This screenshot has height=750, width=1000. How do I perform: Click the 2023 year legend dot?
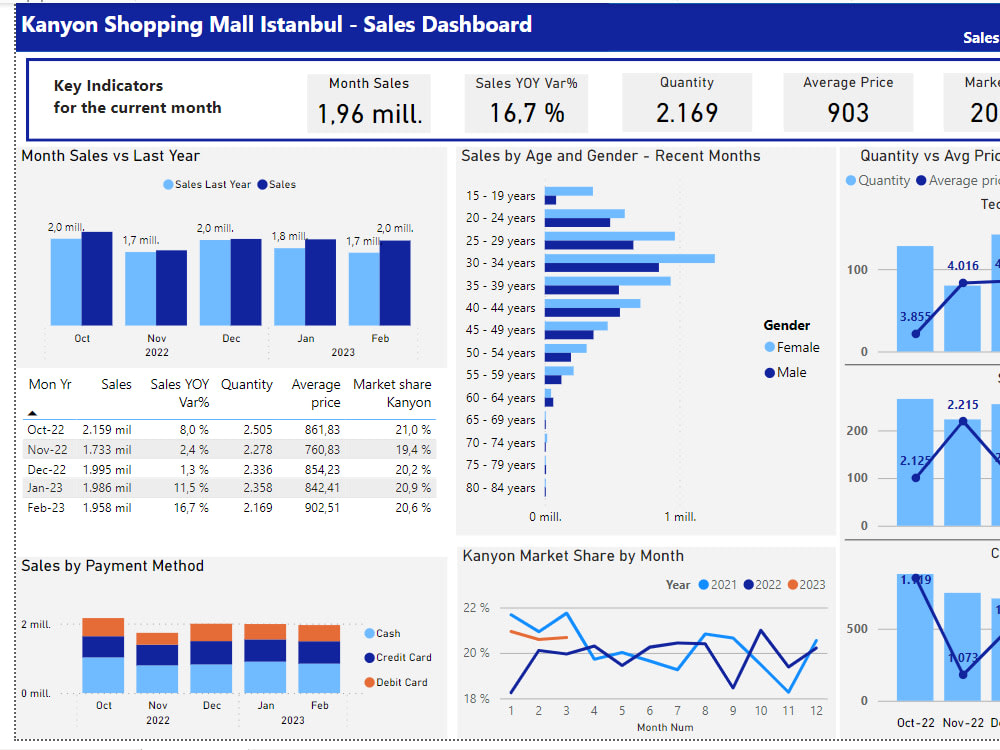pyautogui.click(x=793, y=585)
